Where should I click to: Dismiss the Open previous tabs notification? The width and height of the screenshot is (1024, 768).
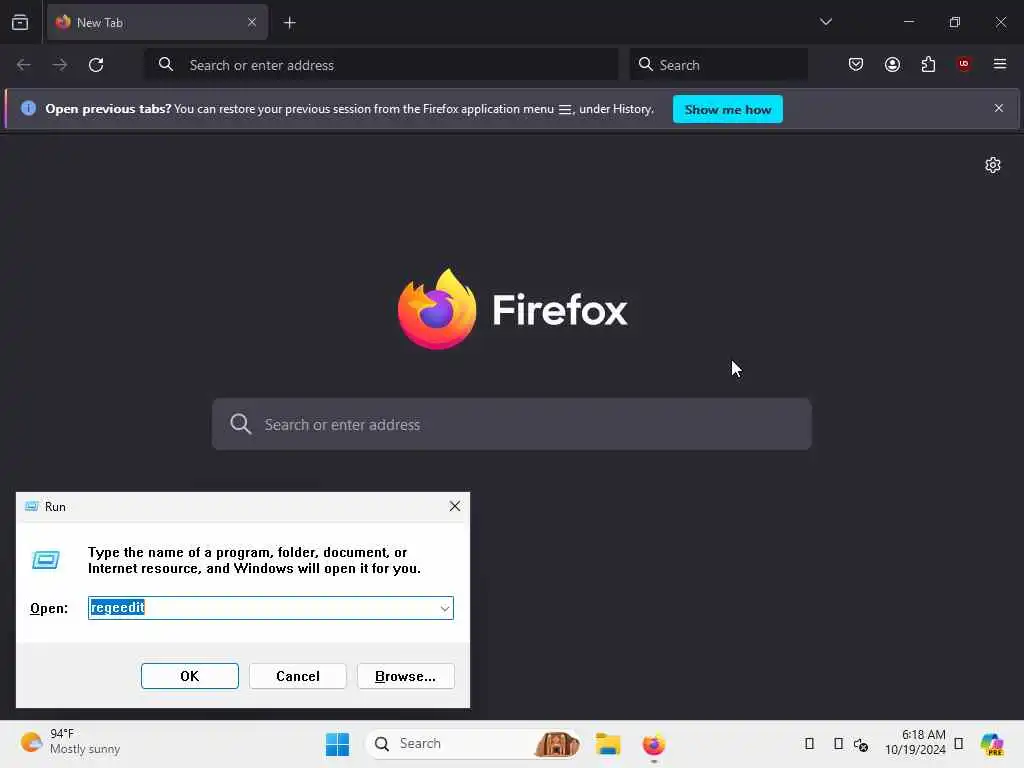pos(999,108)
